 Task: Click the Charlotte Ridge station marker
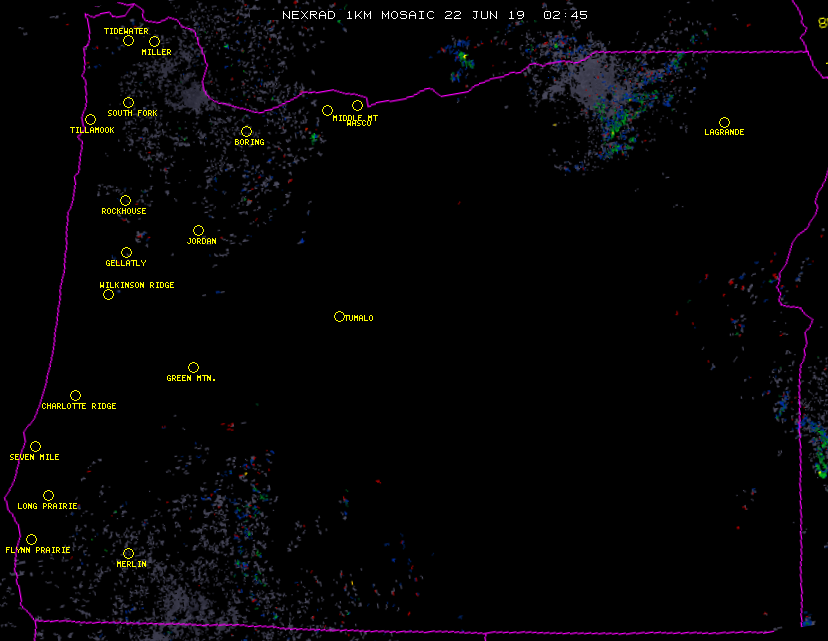click(75, 396)
